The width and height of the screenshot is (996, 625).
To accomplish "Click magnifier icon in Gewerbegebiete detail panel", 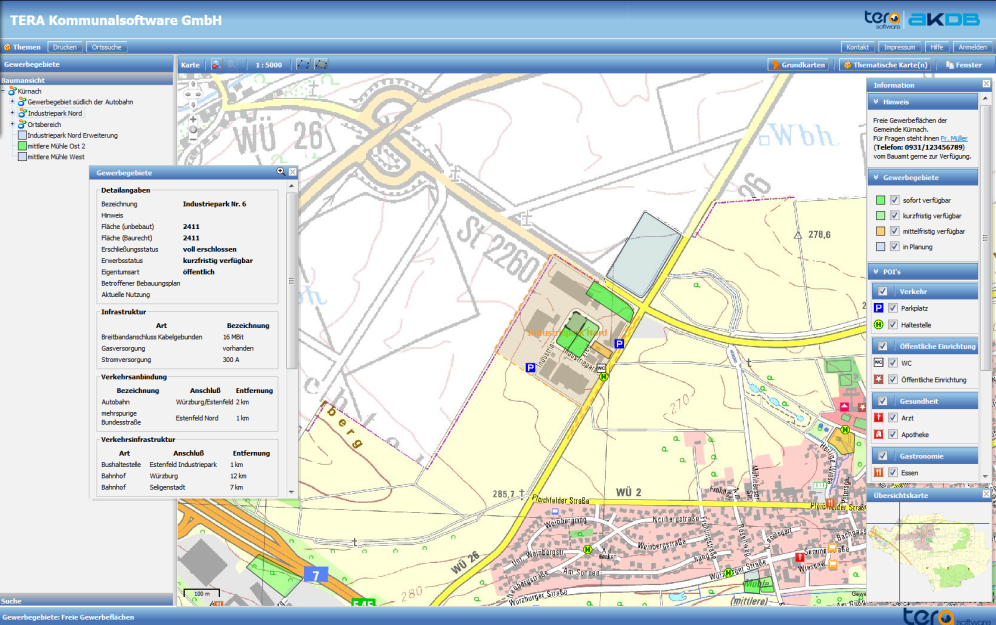I will point(281,172).
